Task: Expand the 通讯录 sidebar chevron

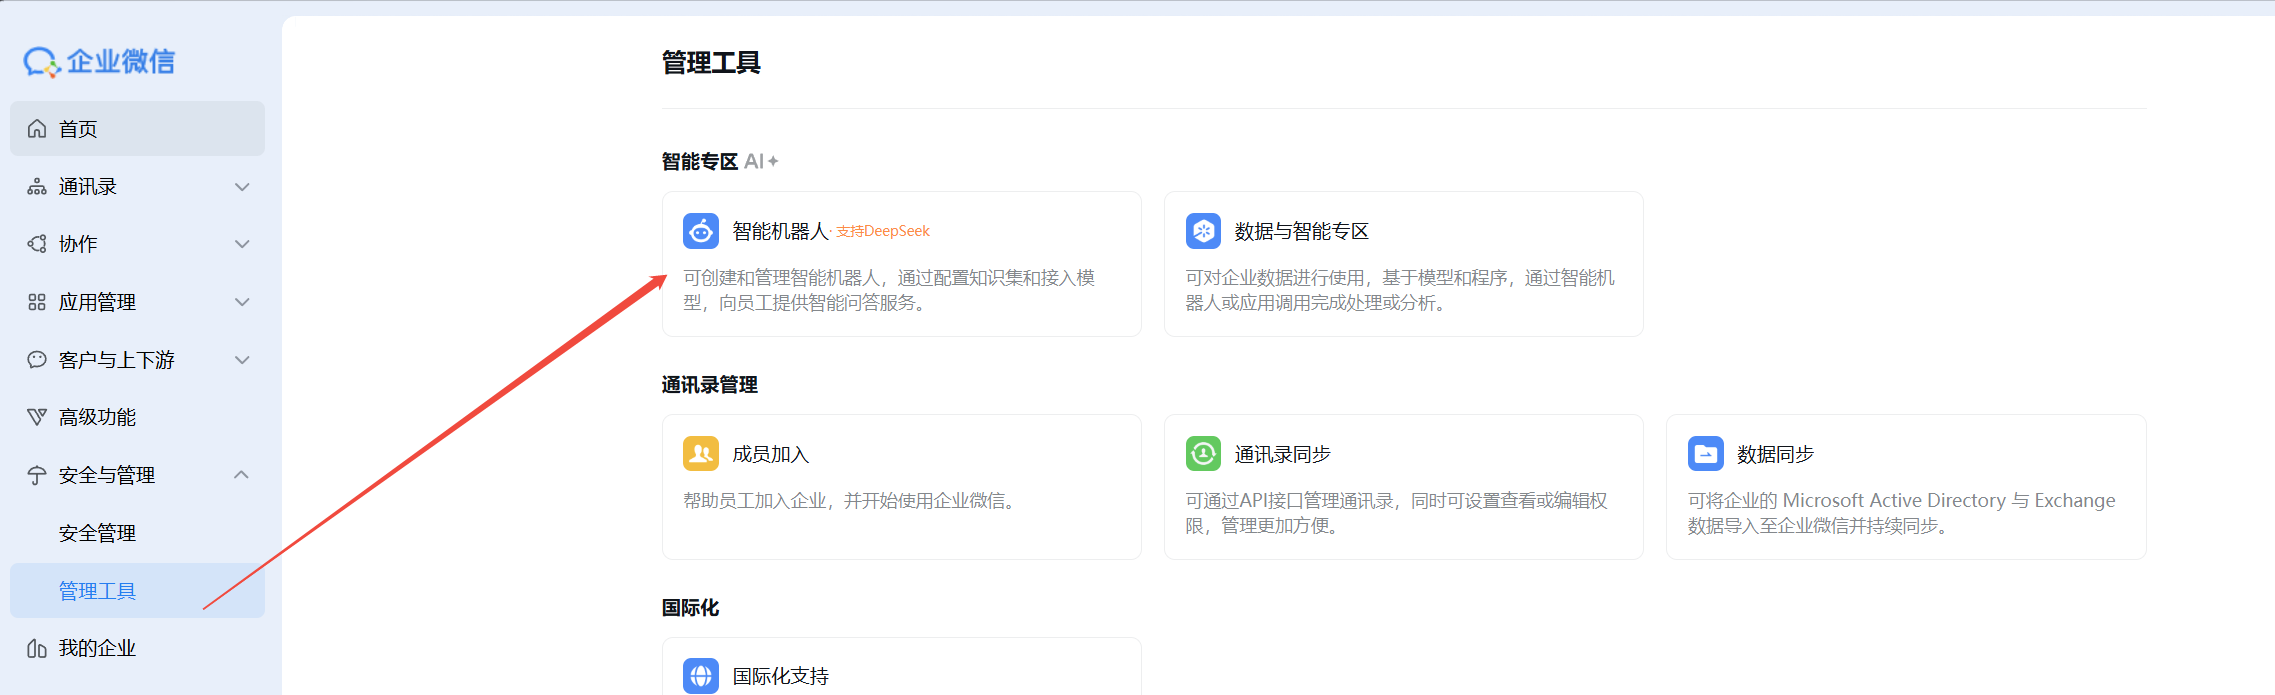Action: click(242, 187)
